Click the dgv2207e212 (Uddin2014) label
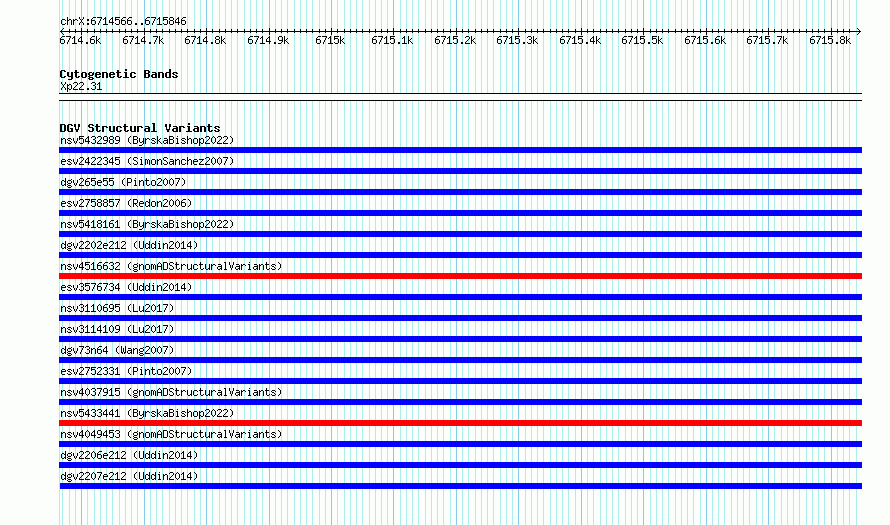Viewport: 890px width, 525px height. click(129, 476)
